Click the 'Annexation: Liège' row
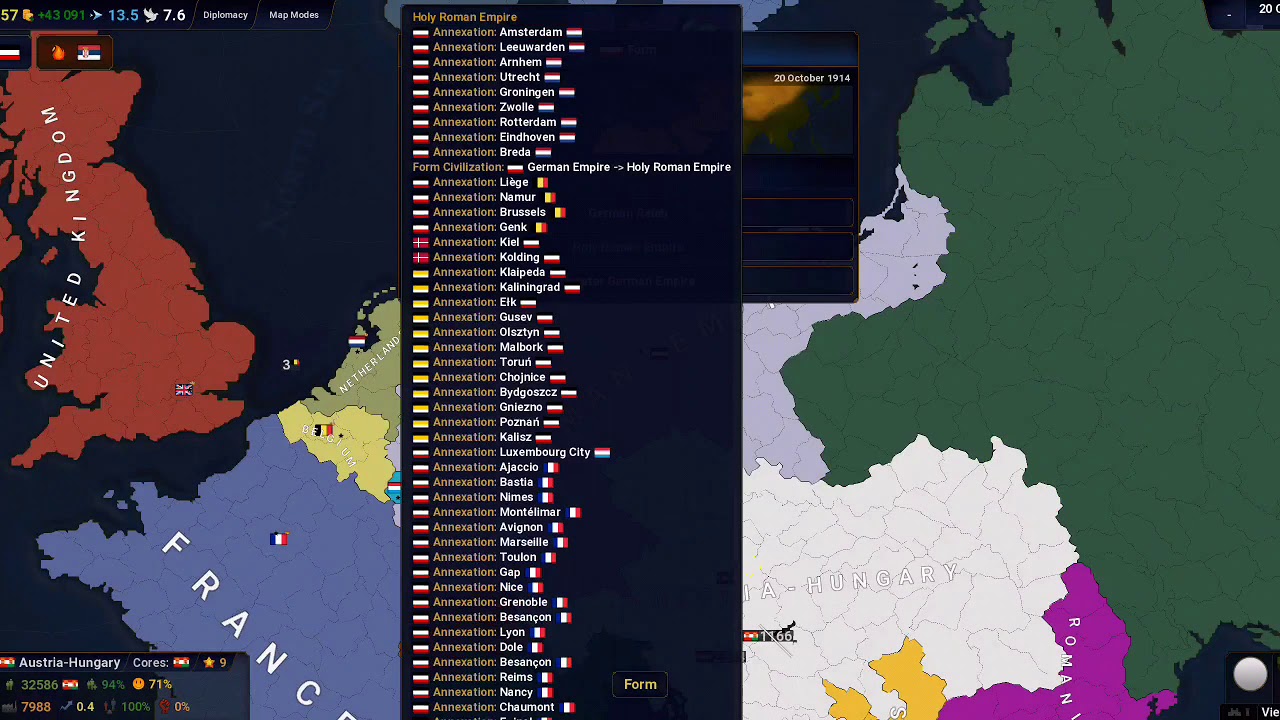 (481, 182)
